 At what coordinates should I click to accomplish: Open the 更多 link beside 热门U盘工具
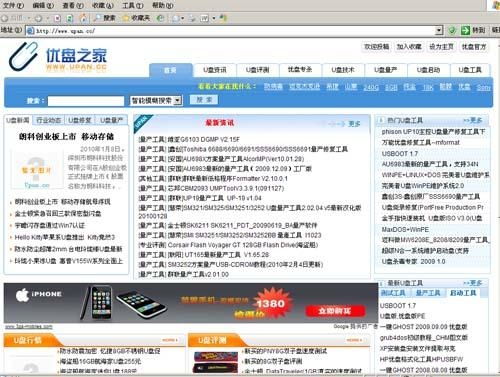tap(473, 120)
